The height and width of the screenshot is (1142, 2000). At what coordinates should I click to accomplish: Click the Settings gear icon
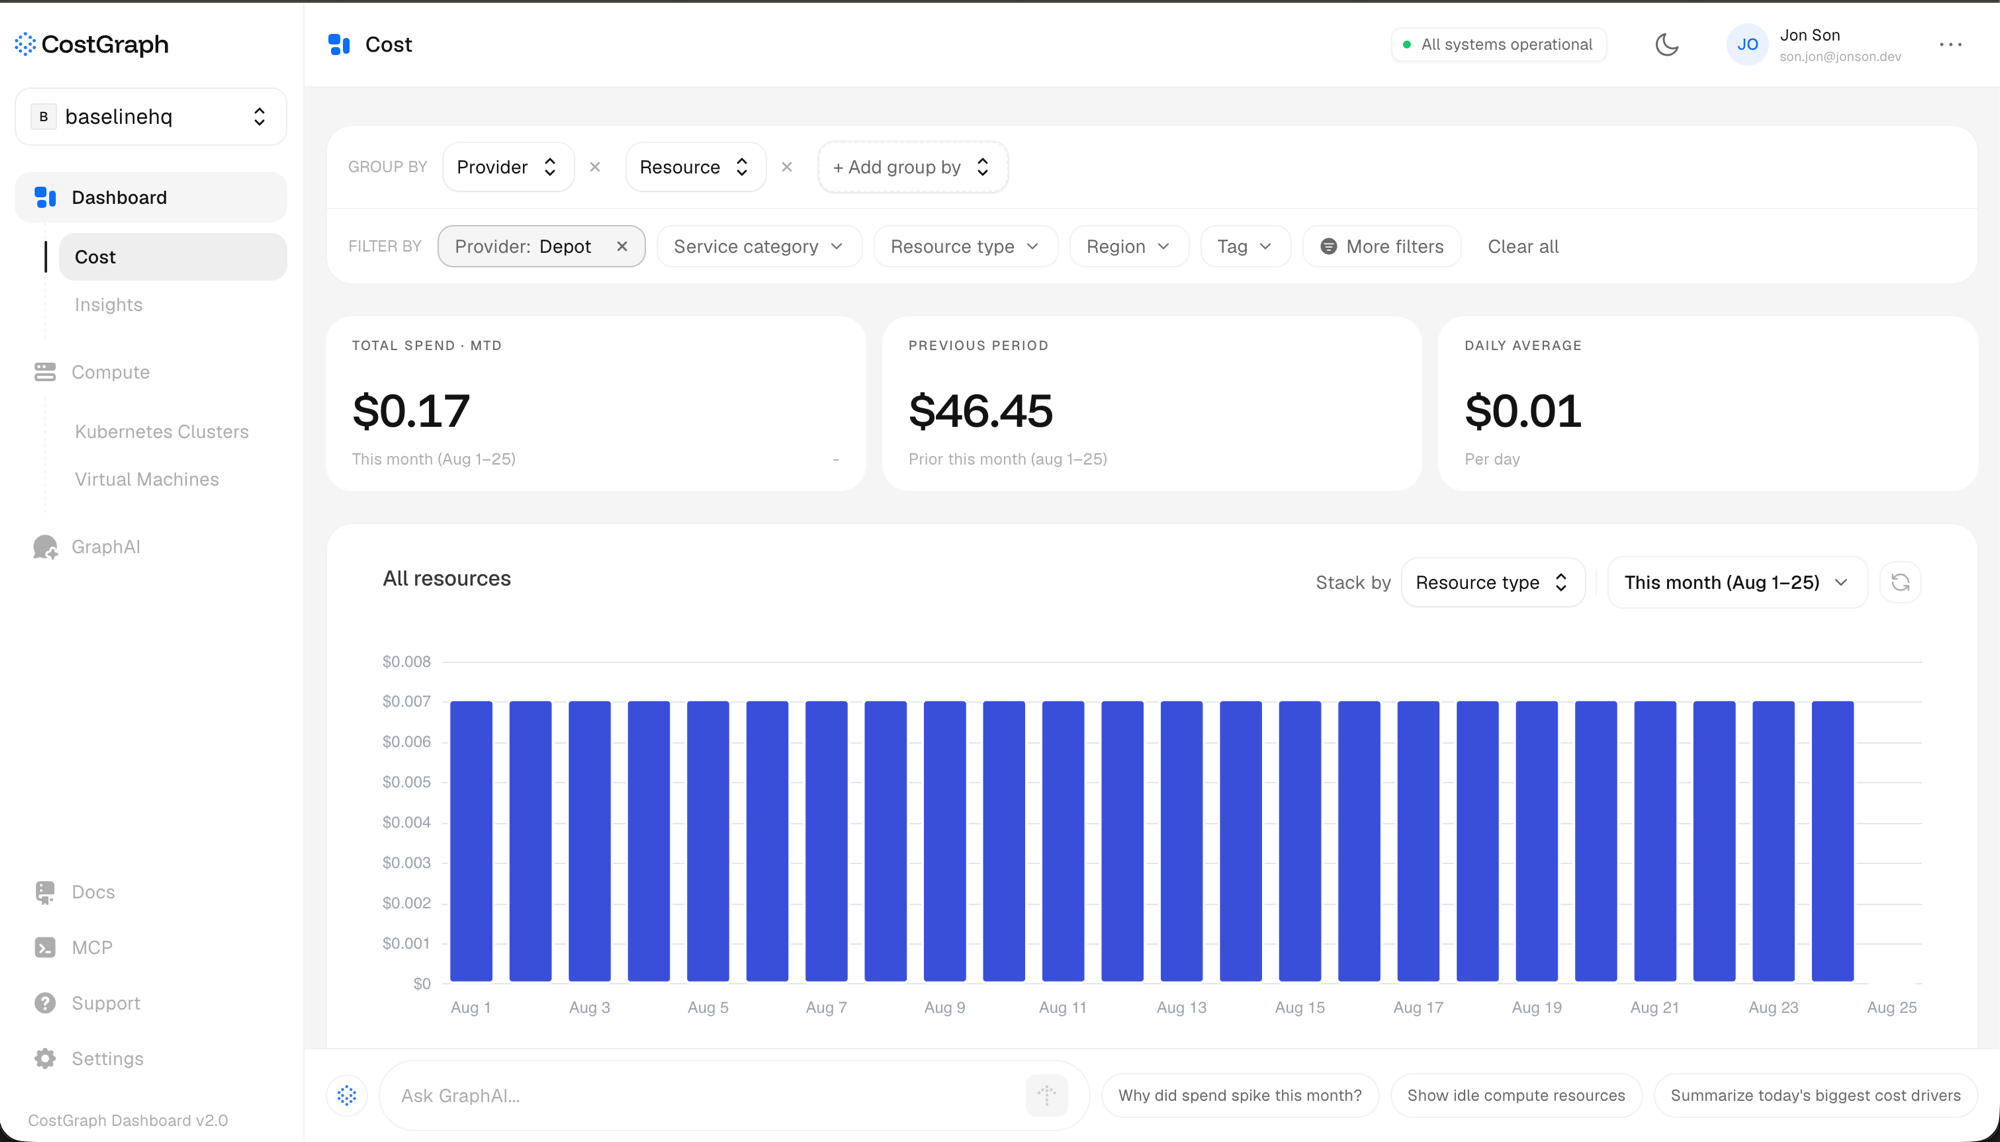45,1058
